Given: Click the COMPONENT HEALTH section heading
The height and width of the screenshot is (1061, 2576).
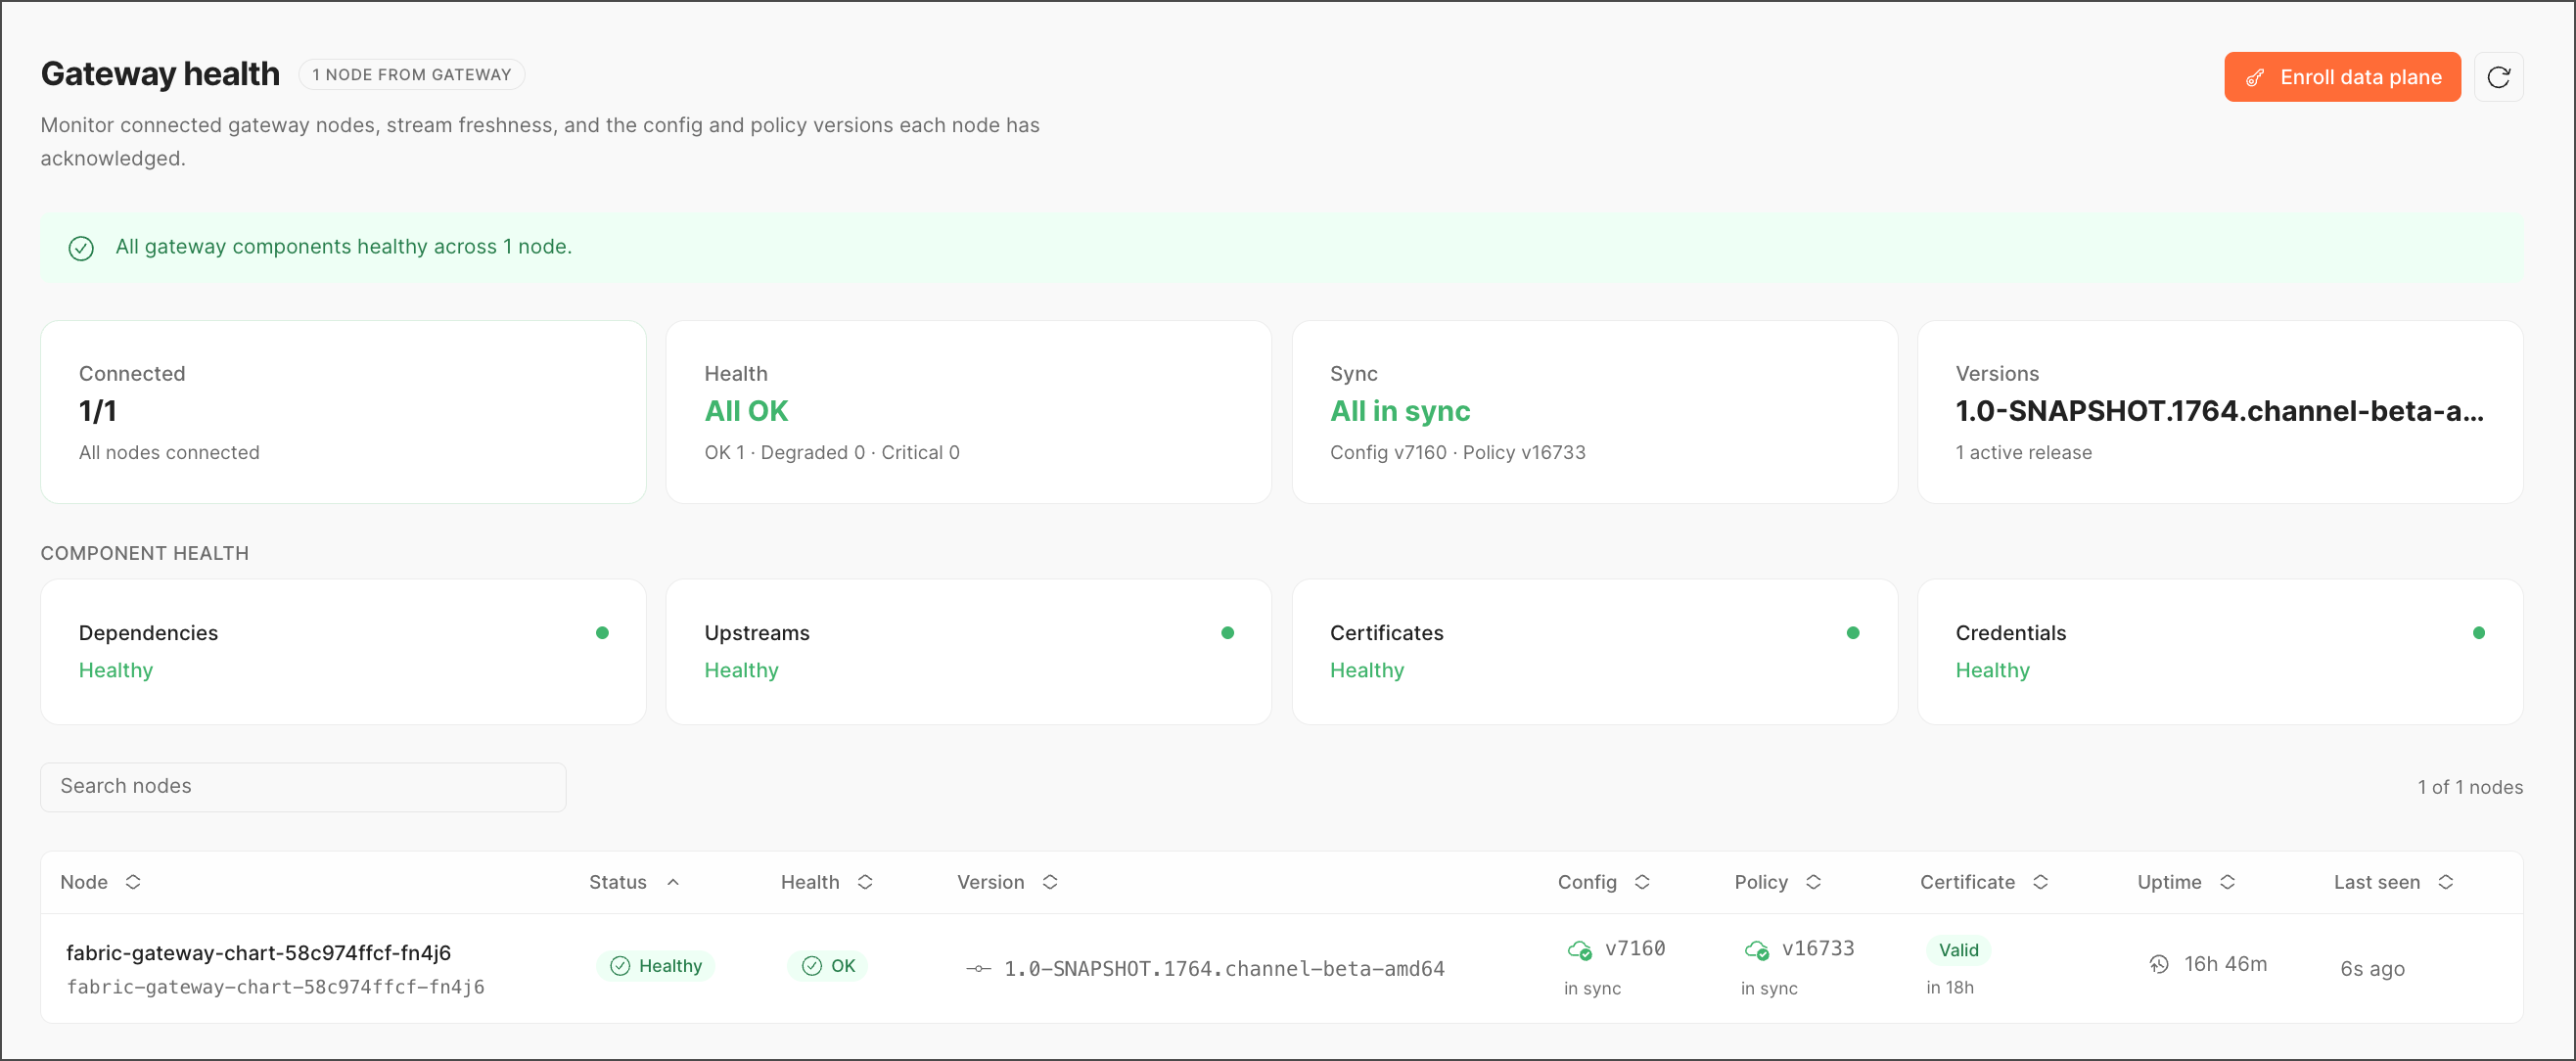Looking at the screenshot, I should pyautogui.click(x=145, y=553).
